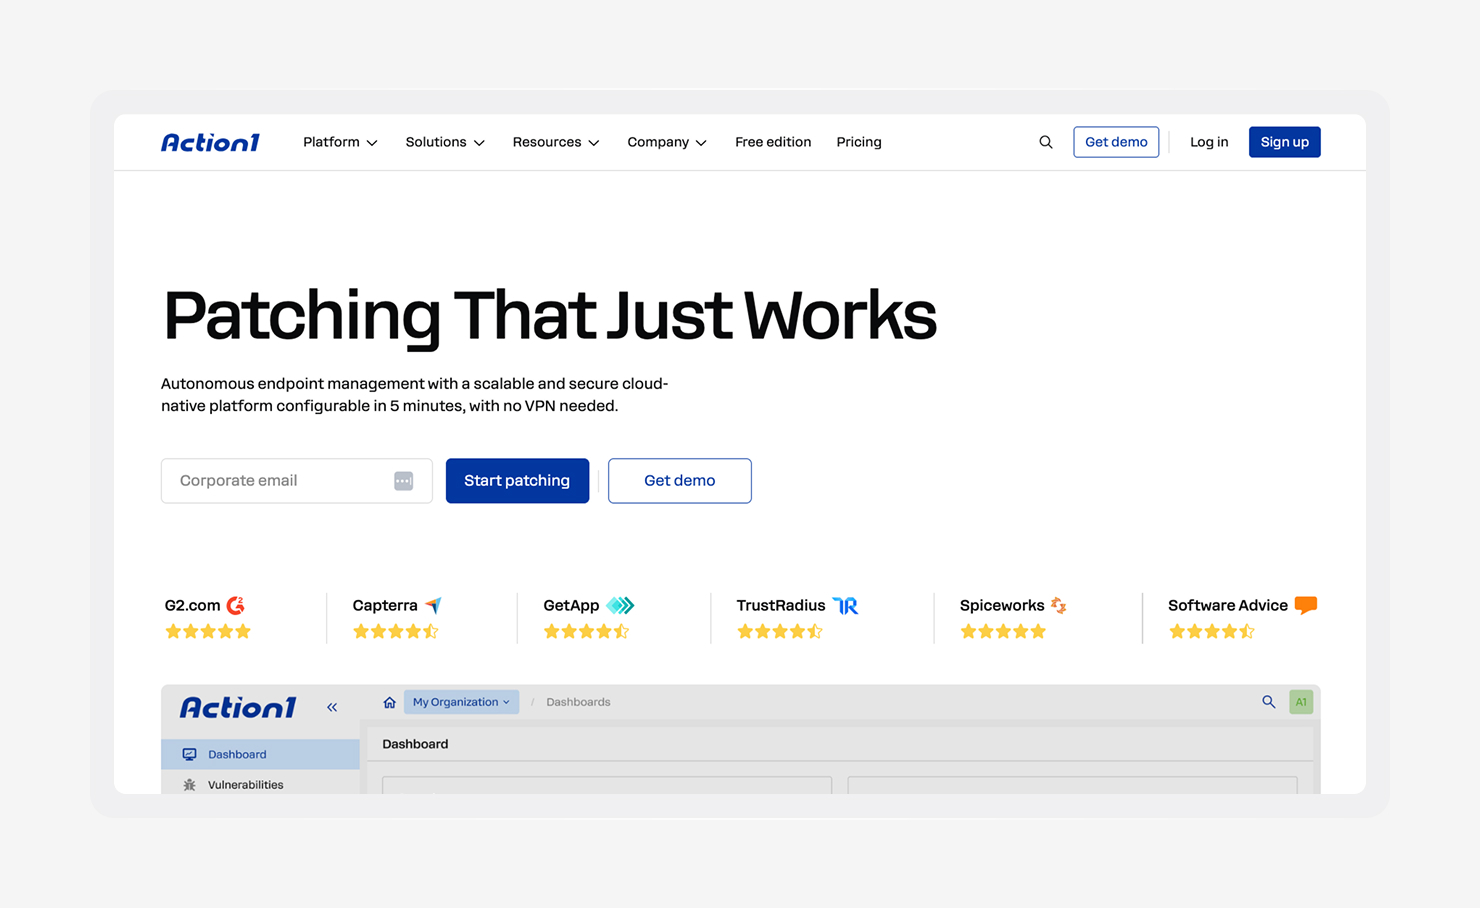Click the Software Advice speech bubble icon
Image resolution: width=1480 pixels, height=908 pixels.
(x=1306, y=605)
